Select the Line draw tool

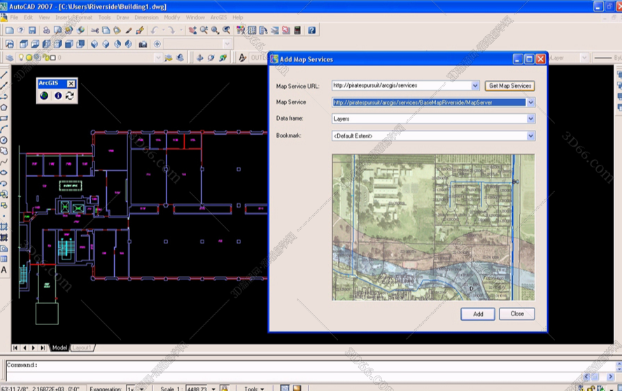tap(4, 75)
